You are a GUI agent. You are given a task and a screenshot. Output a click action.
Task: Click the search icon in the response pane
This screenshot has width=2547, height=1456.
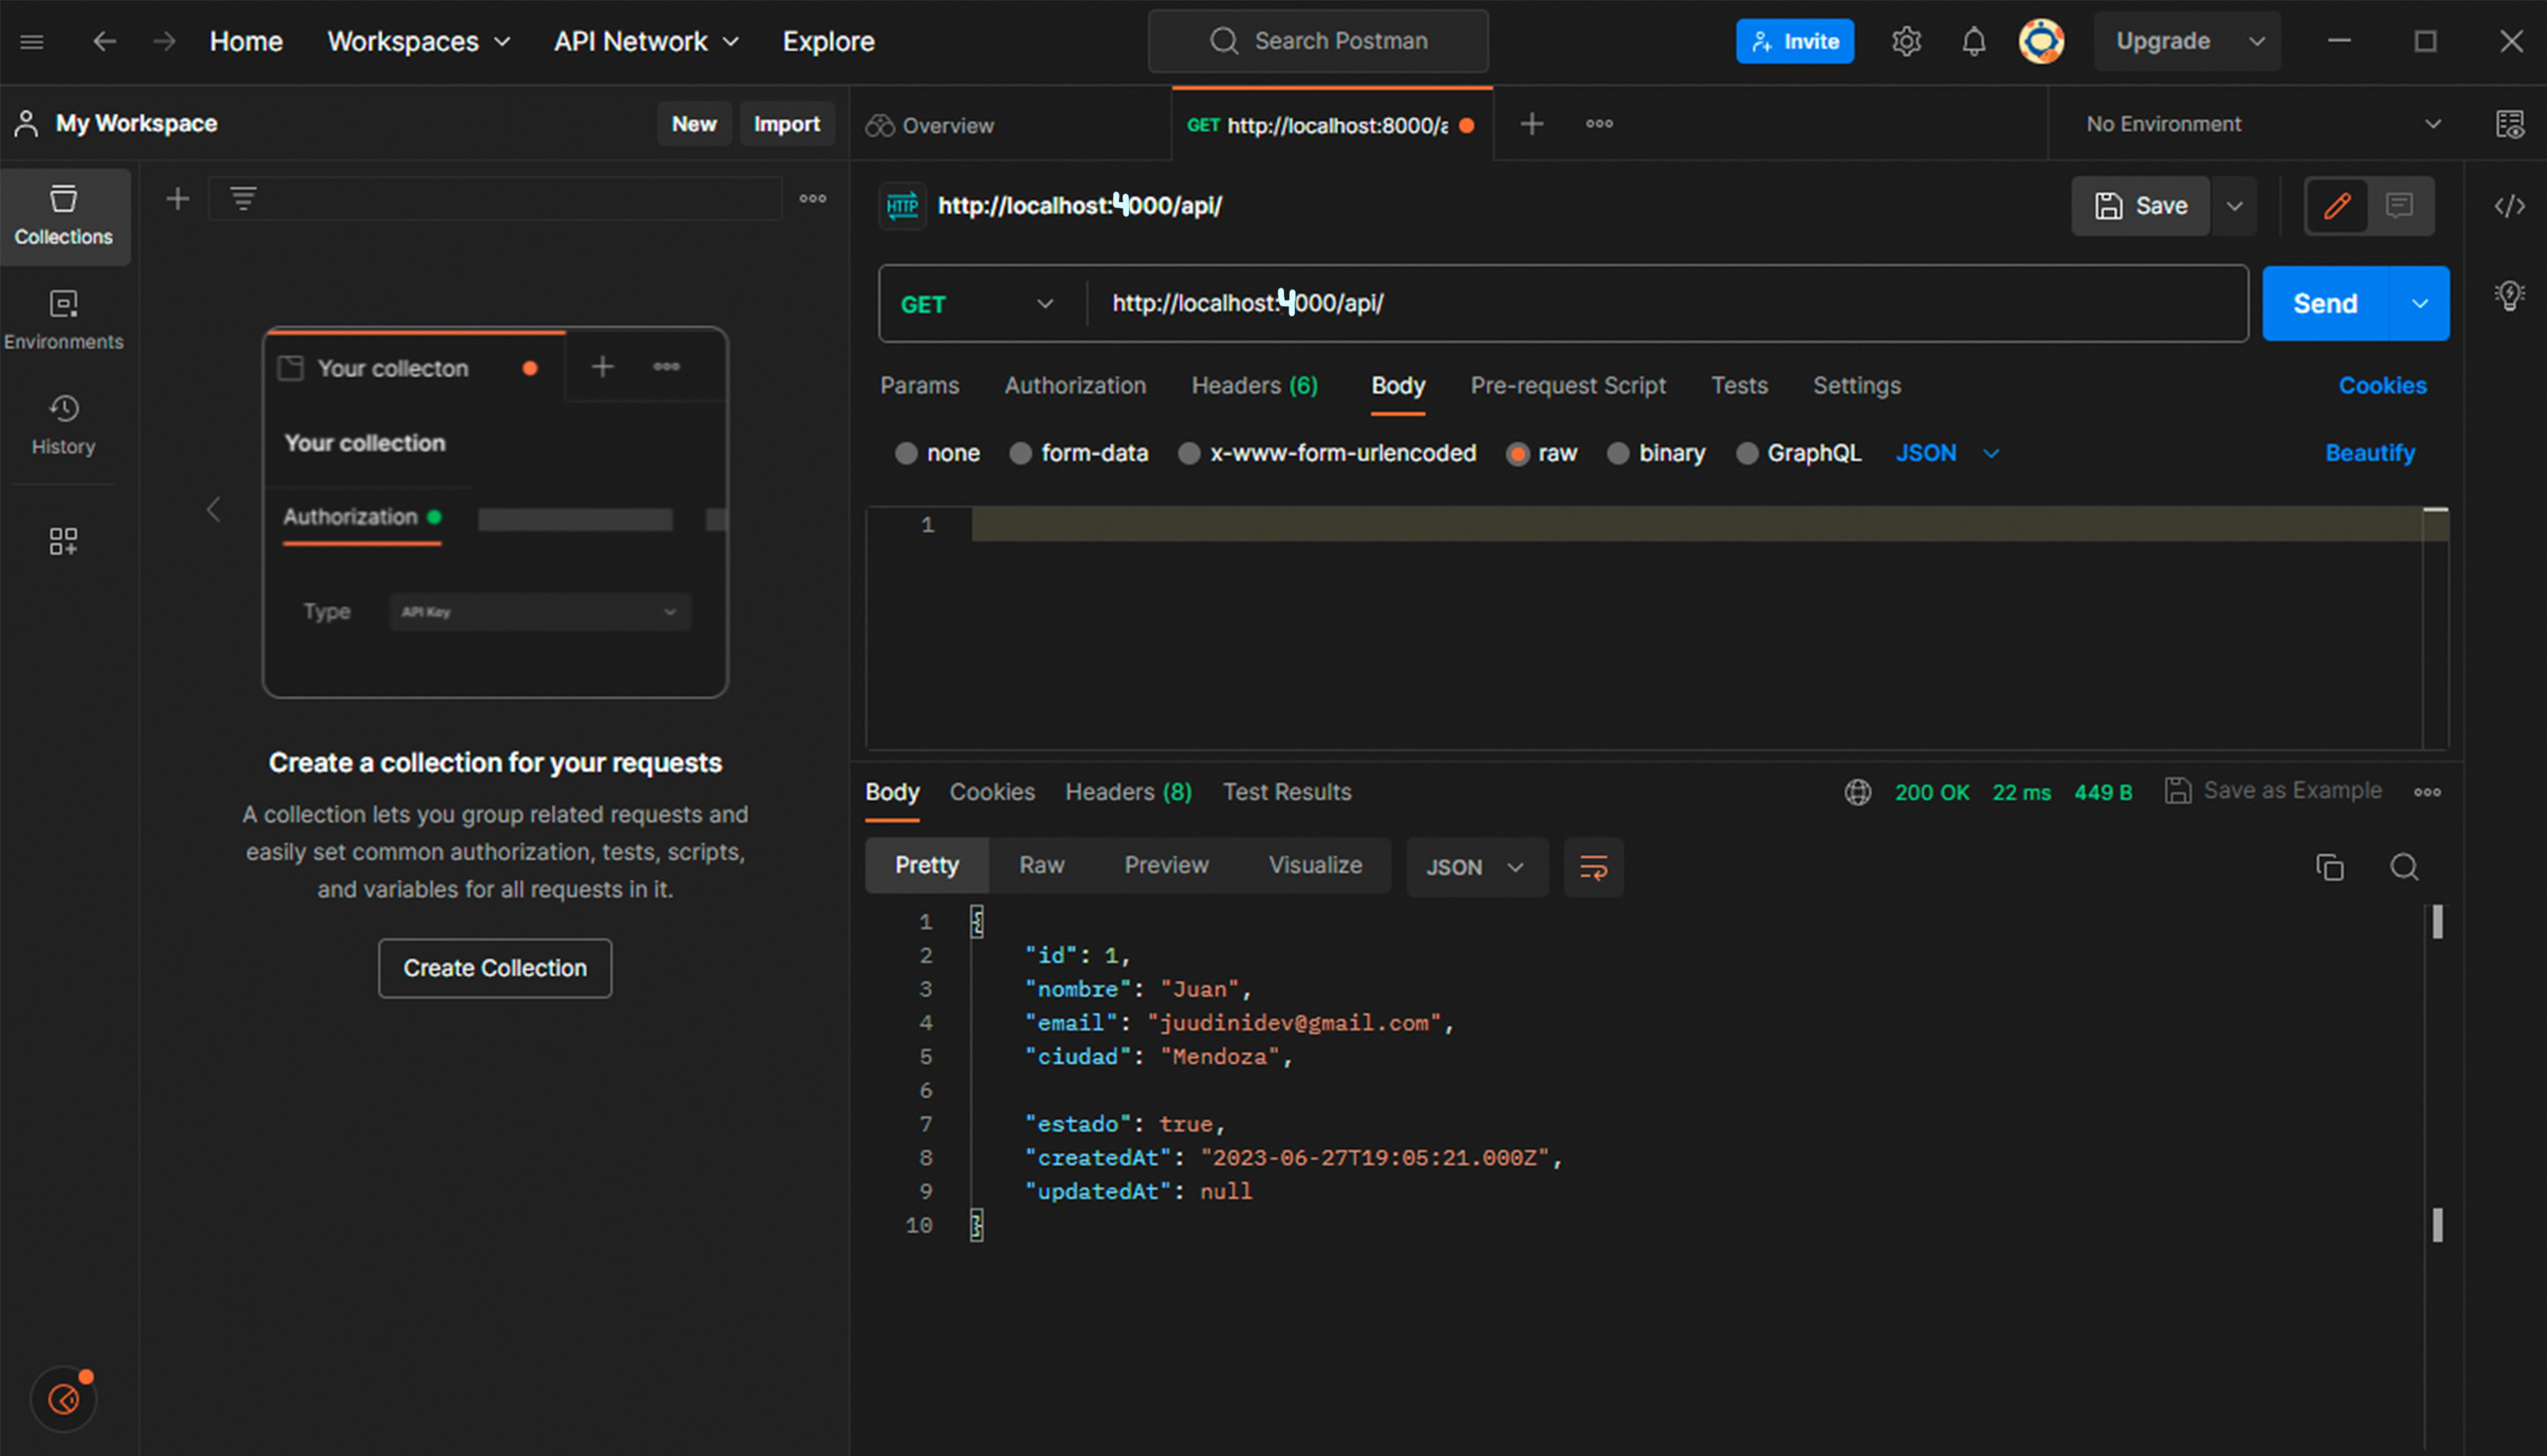pos(2404,867)
